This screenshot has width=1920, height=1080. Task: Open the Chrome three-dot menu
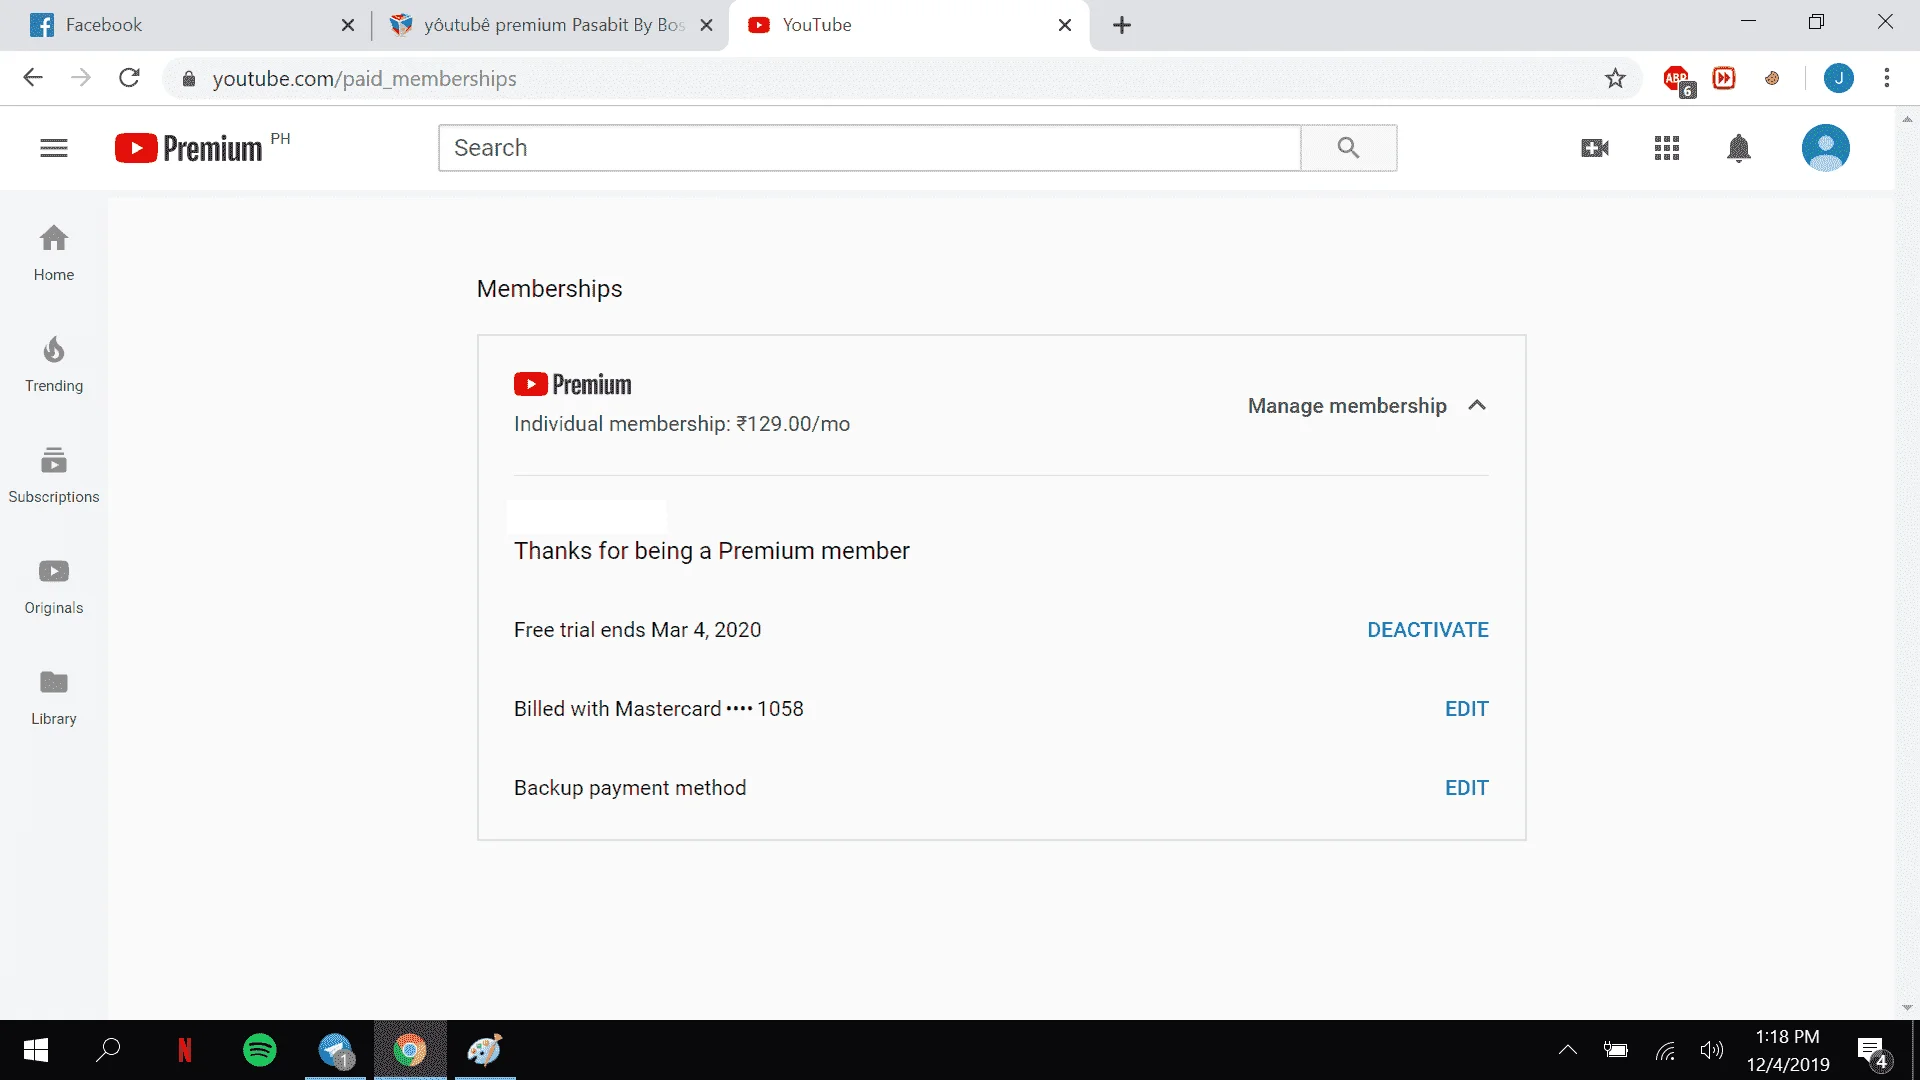coord(1887,78)
